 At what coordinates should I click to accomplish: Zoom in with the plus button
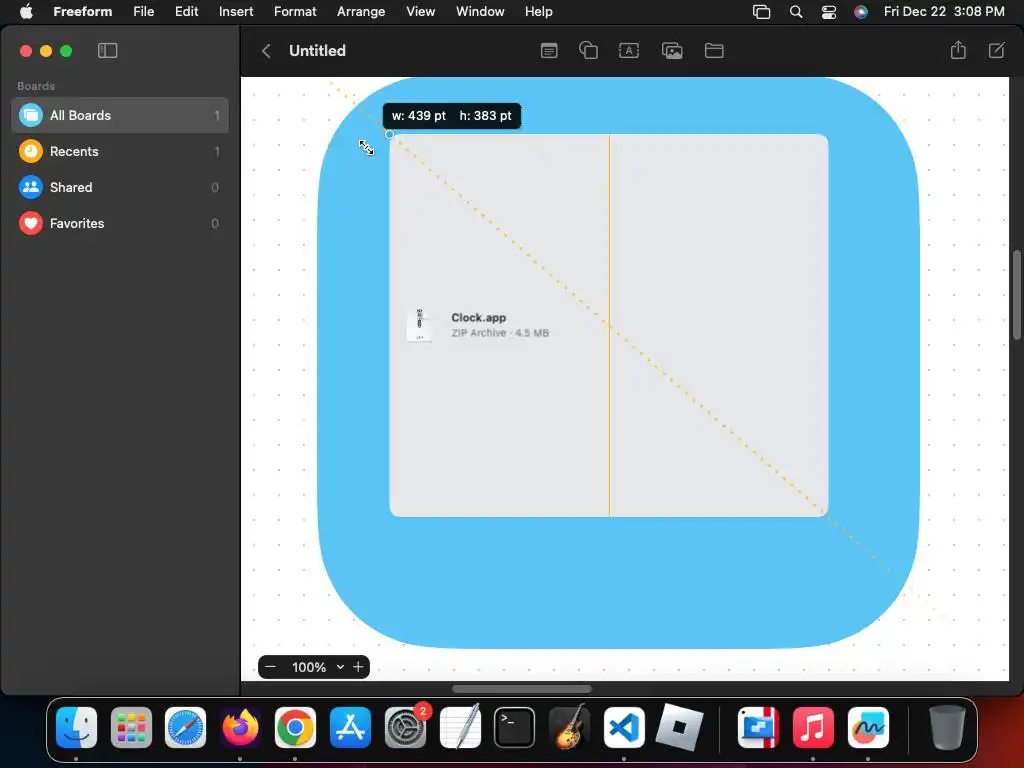(x=358, y=667)
